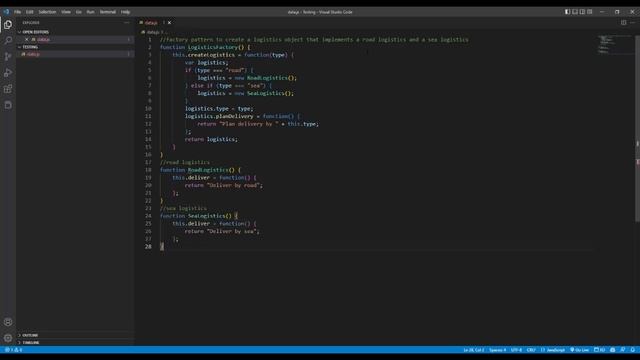Open Explorer Views and More Actions ellipsis
This screenshot has width=640, height=360.
click(x=127, y=23)
